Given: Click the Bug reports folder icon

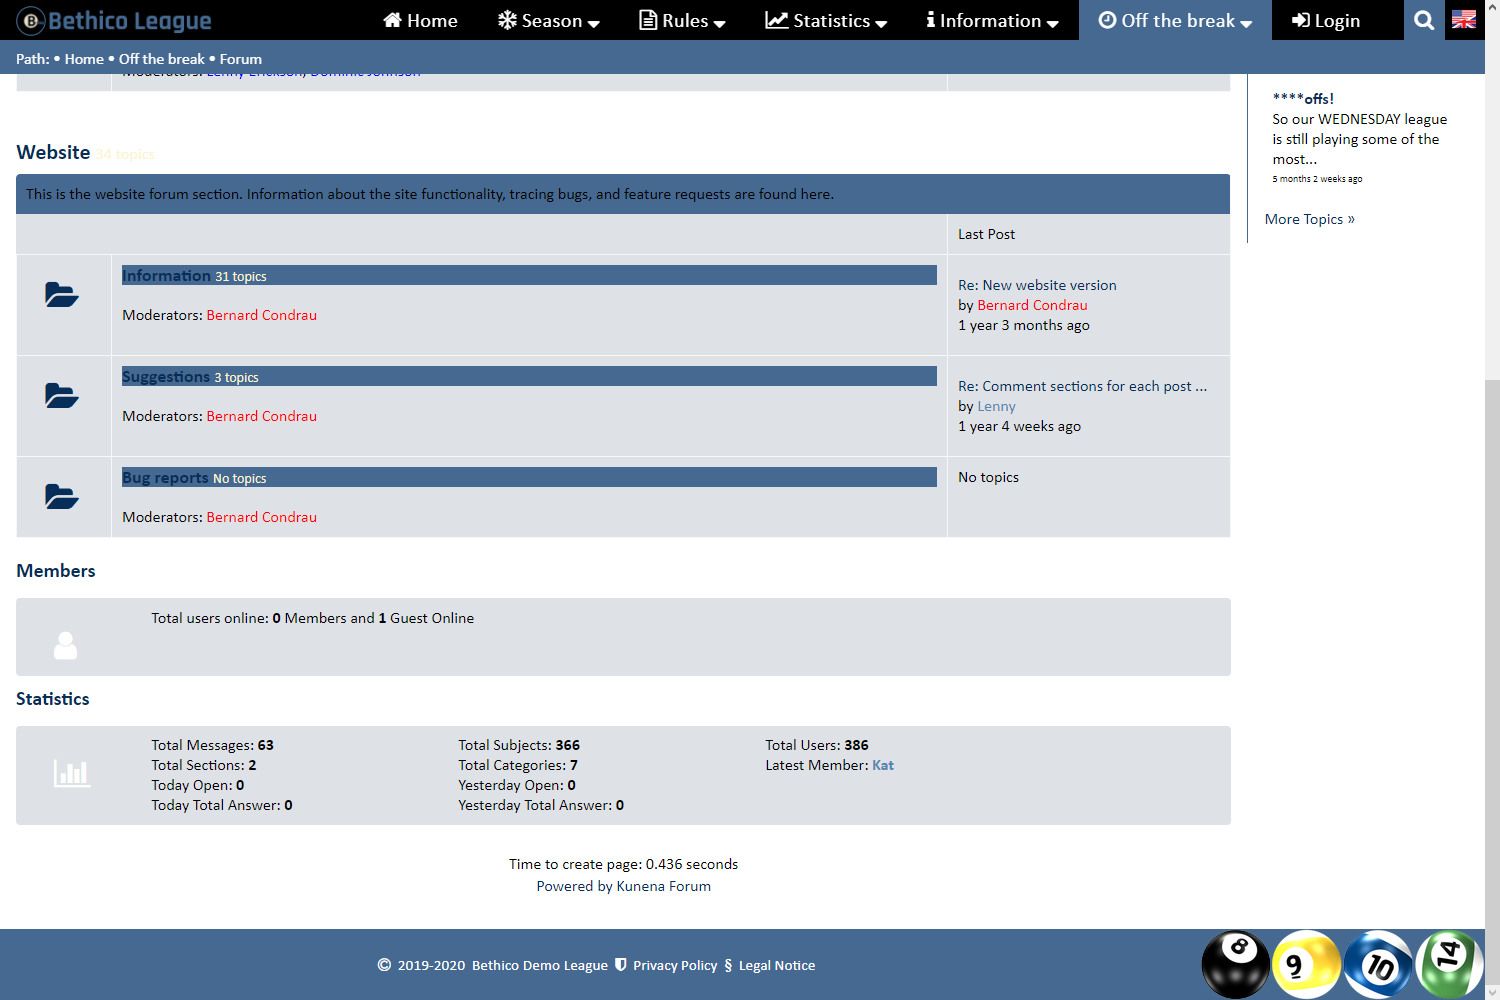Looking at the screenshot, I should (62, 497).
